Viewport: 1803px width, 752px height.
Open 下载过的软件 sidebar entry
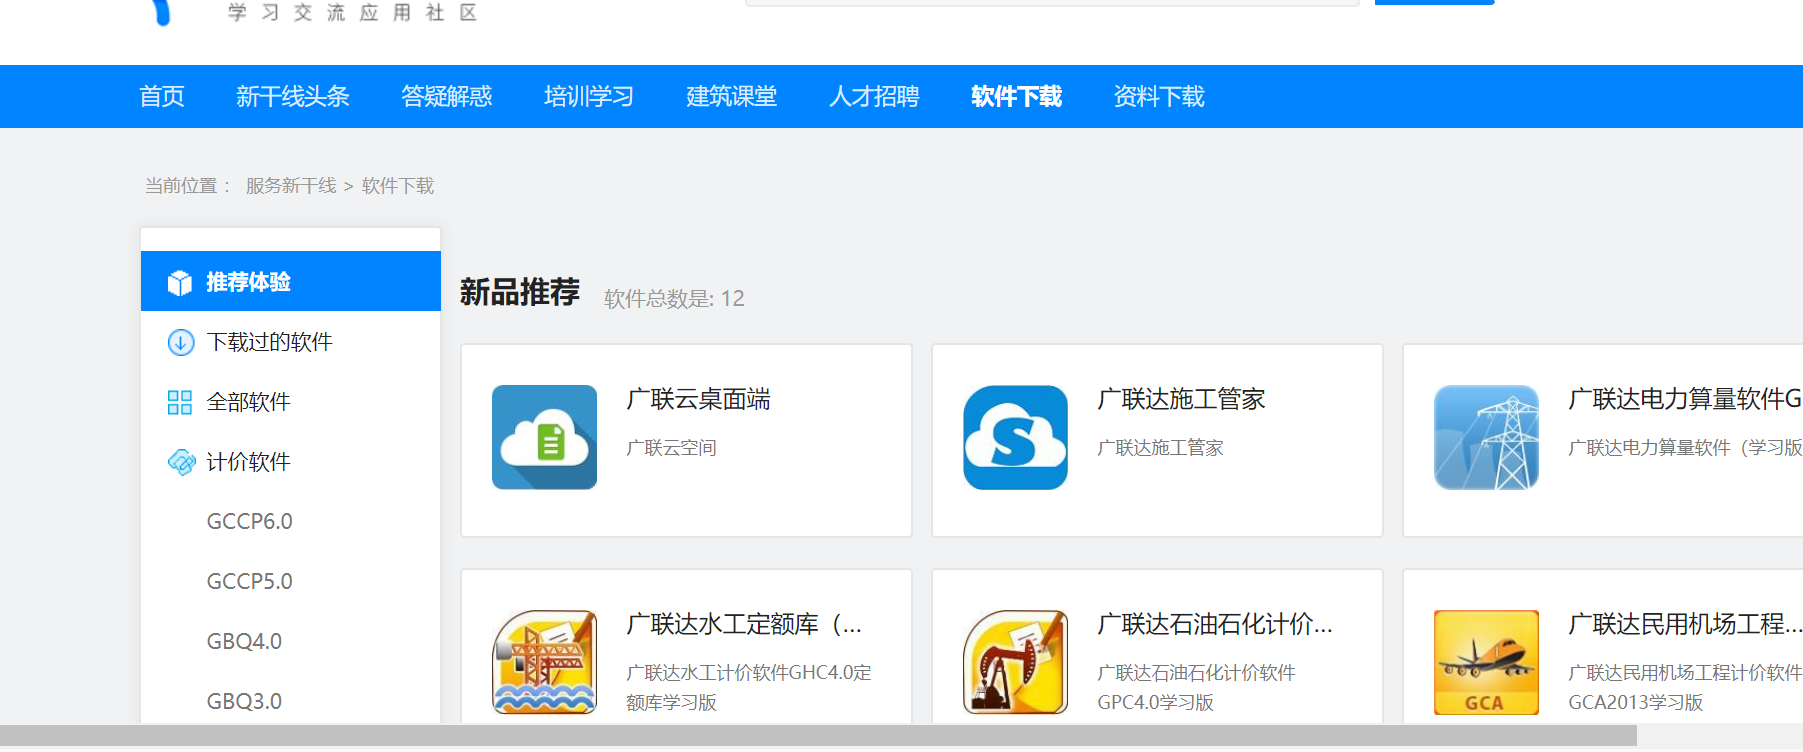pyautogui.click(x=270, y=342)
